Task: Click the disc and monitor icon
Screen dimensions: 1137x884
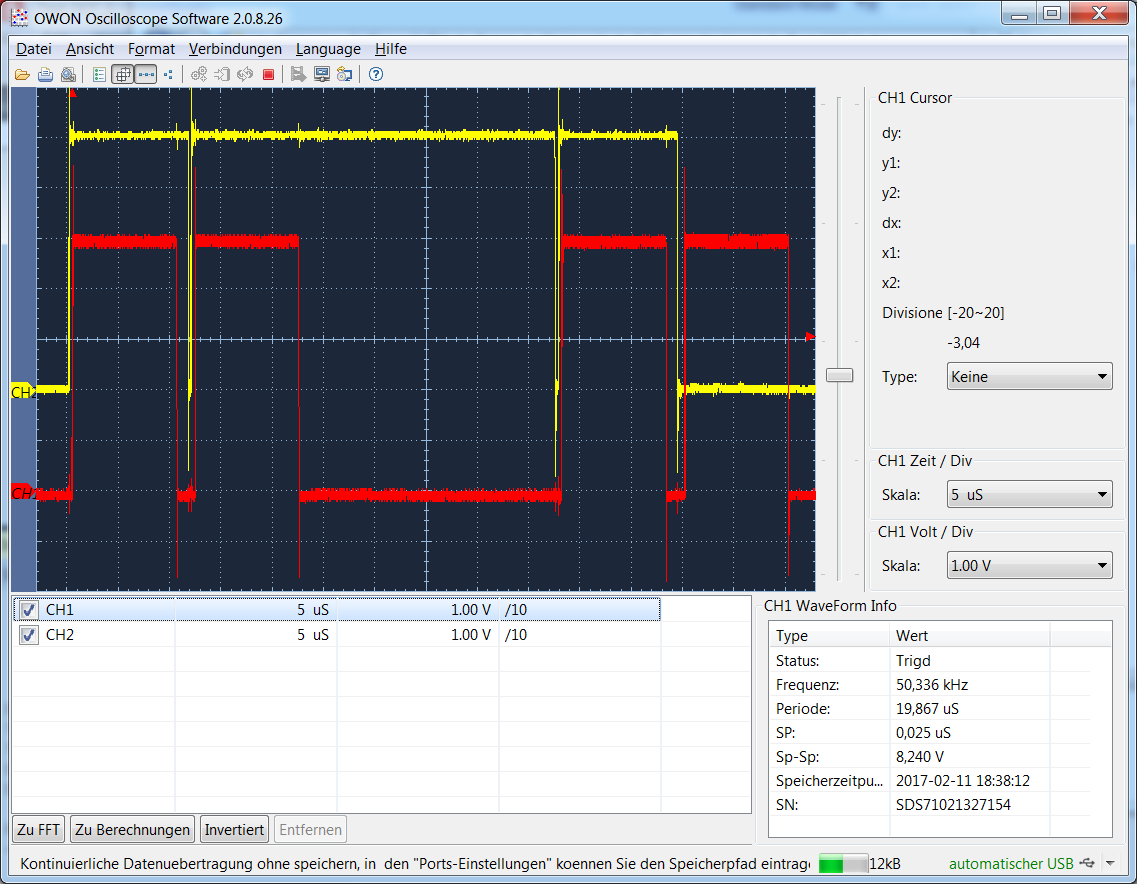Action: [x=344, y=75]
